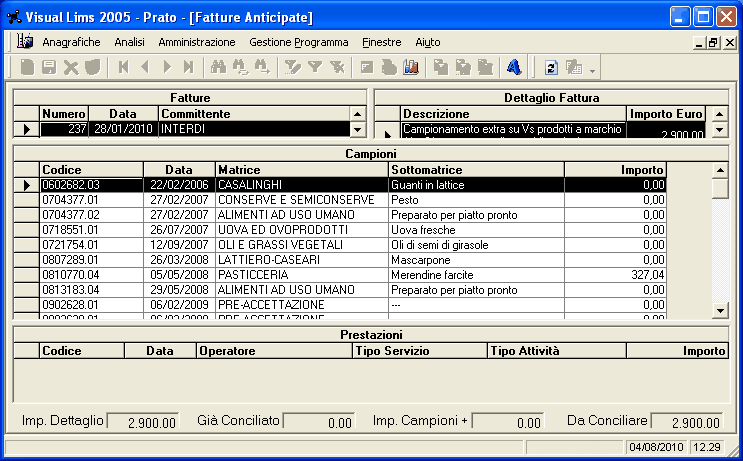743x461 pixels.
Task: Click date cell 29/05/2008
Action: coord(179,289)
